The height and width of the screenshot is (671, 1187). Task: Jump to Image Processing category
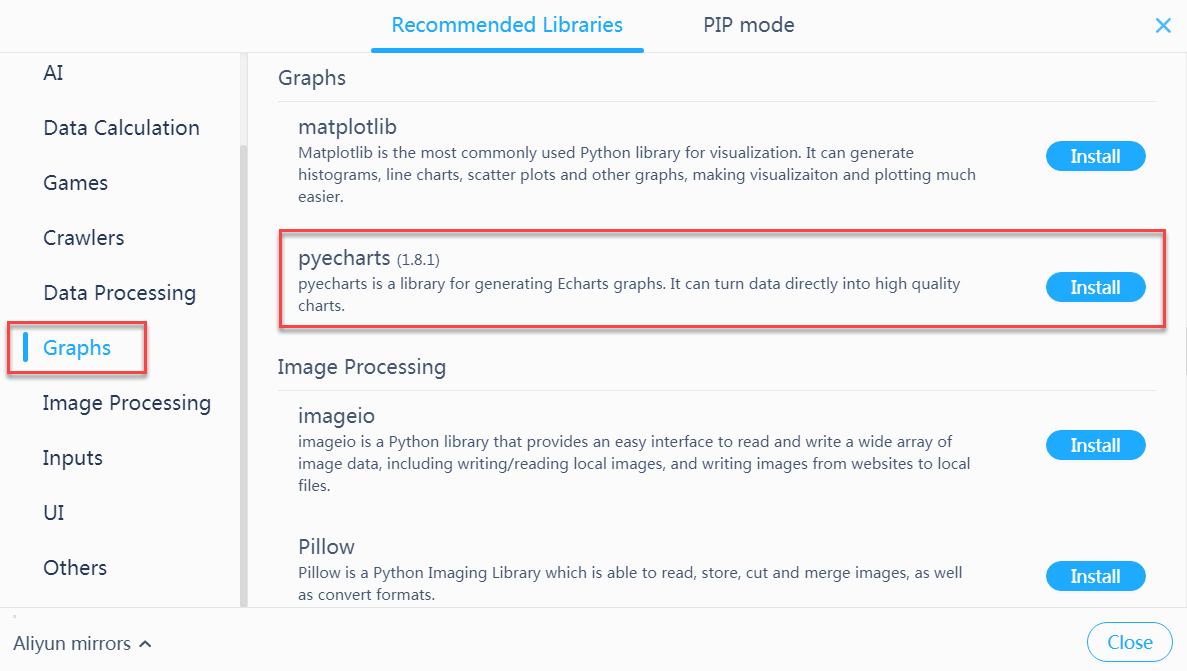[126, 403]
